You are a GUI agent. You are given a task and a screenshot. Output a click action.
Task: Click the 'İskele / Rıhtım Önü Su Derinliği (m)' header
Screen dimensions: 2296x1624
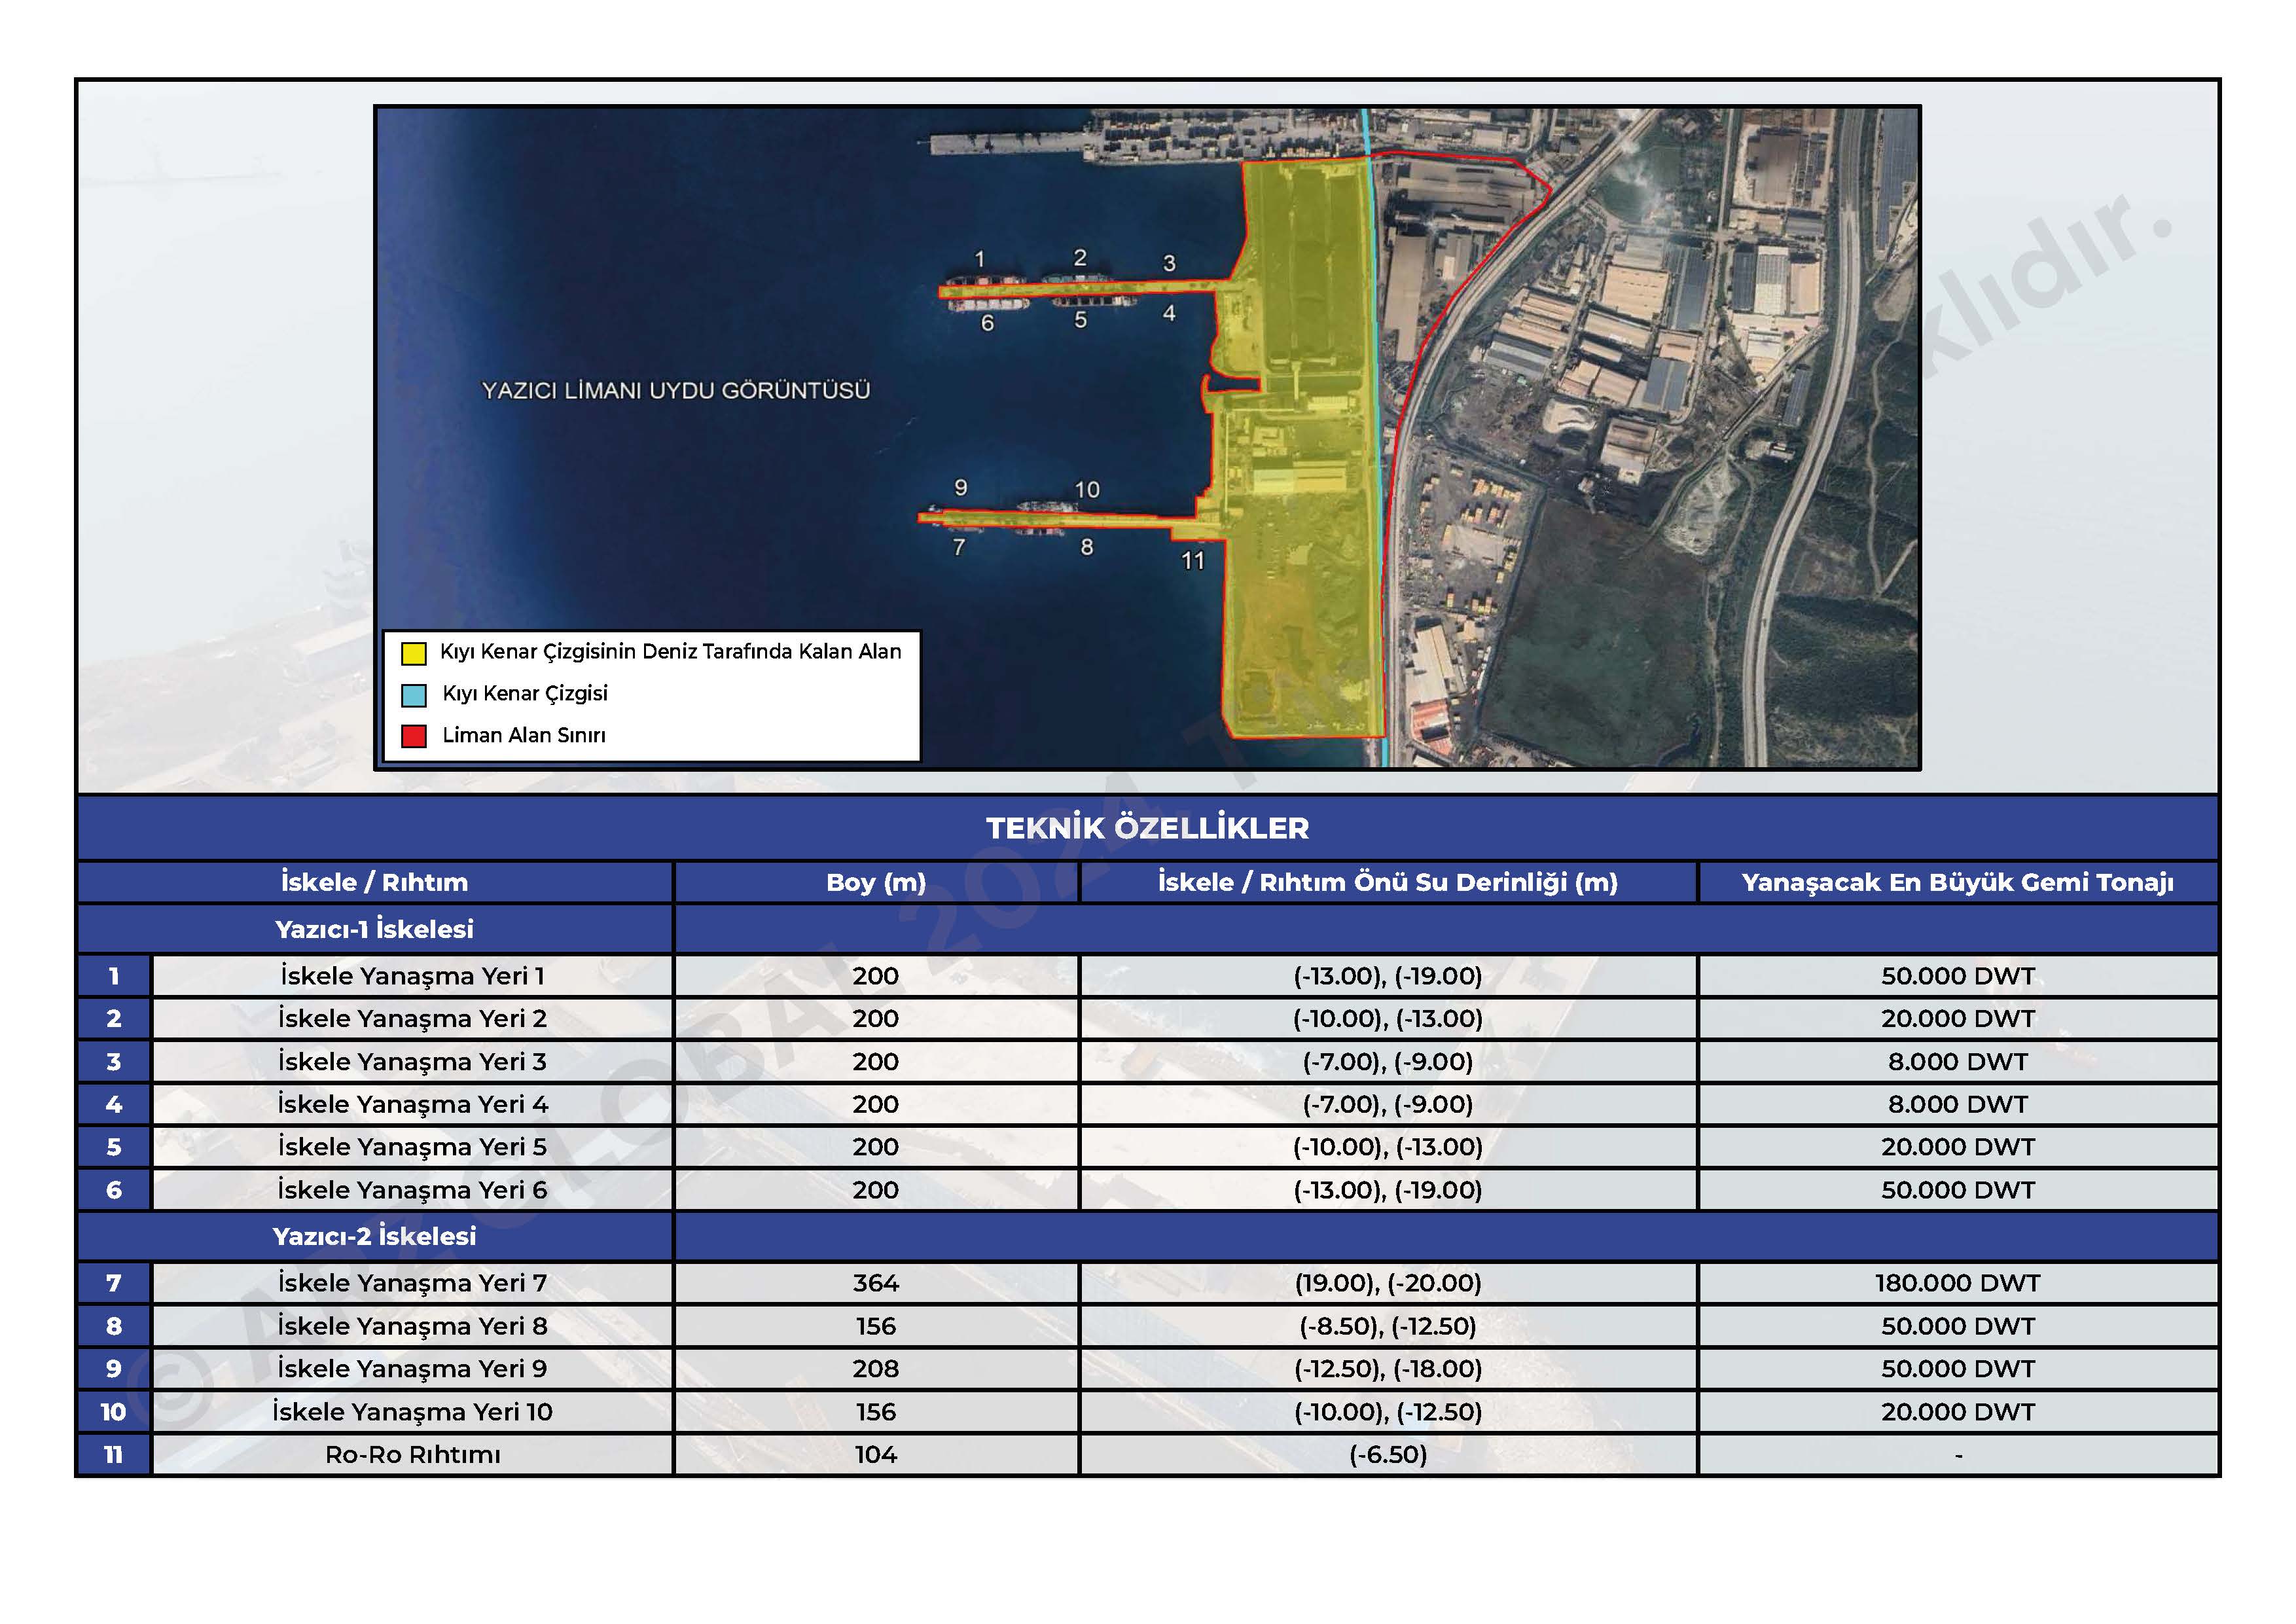coord(1388,882)
